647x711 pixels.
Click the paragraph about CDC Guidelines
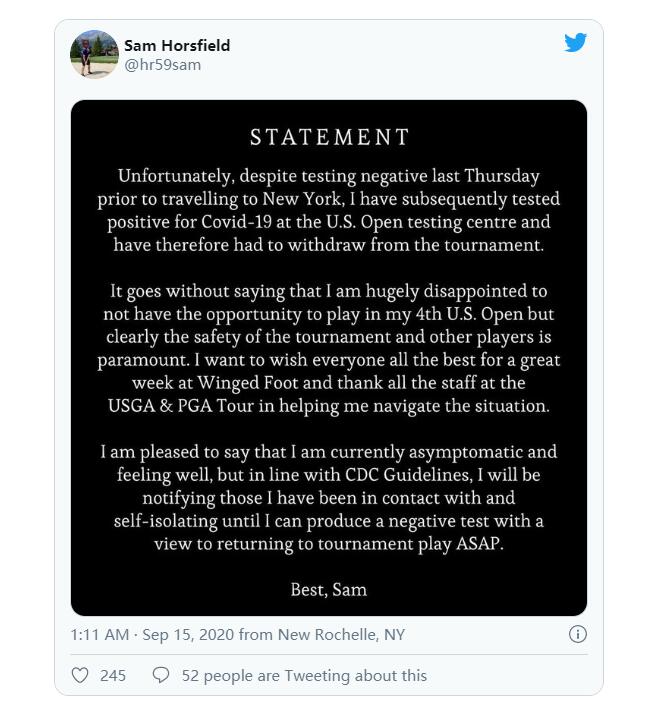click(329, 498)
